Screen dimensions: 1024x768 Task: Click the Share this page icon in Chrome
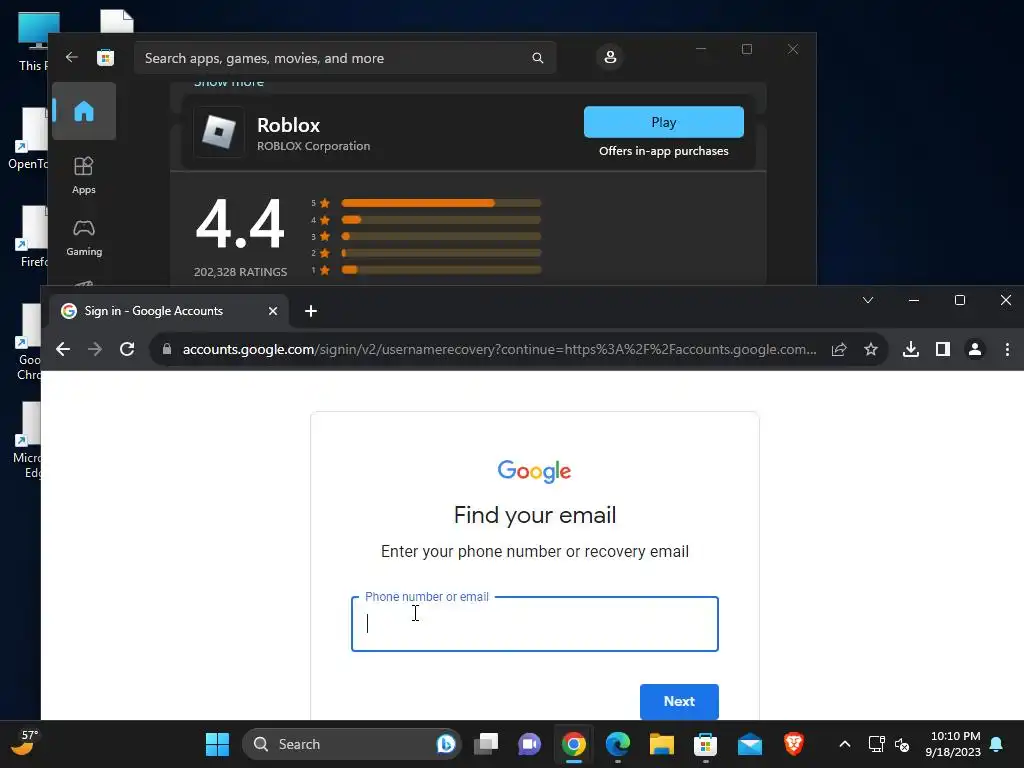(x=839, y=349)
